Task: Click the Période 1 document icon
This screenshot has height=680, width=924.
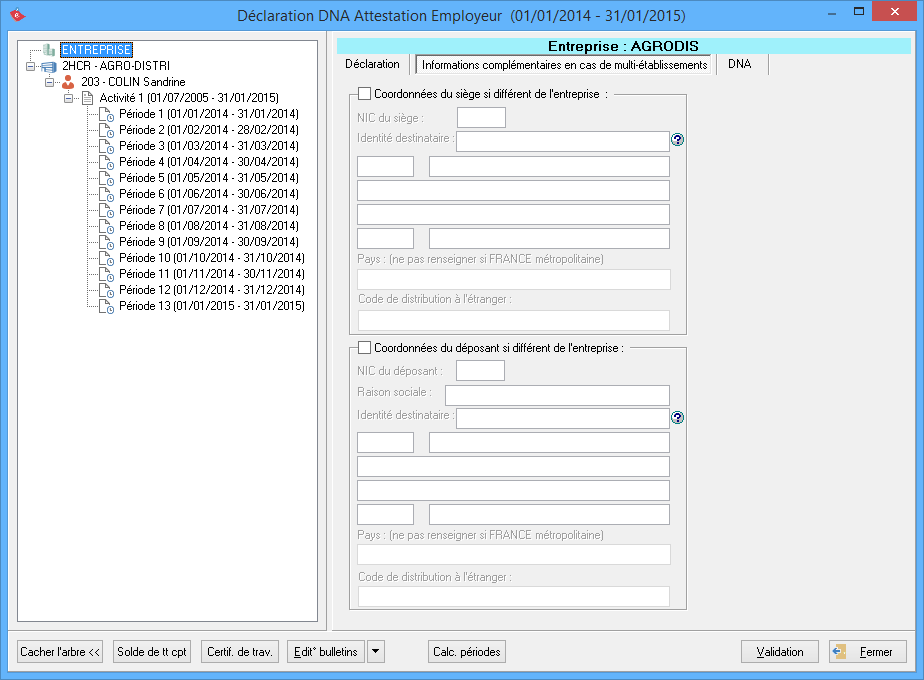Action: 106,114
